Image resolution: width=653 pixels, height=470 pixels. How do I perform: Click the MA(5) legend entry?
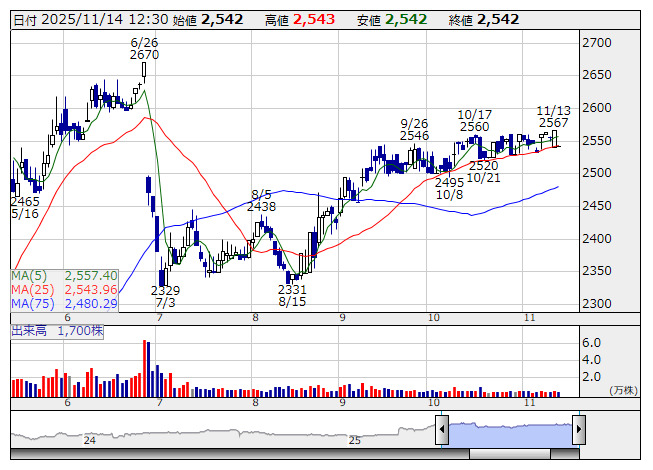click(x=64, y=275)
